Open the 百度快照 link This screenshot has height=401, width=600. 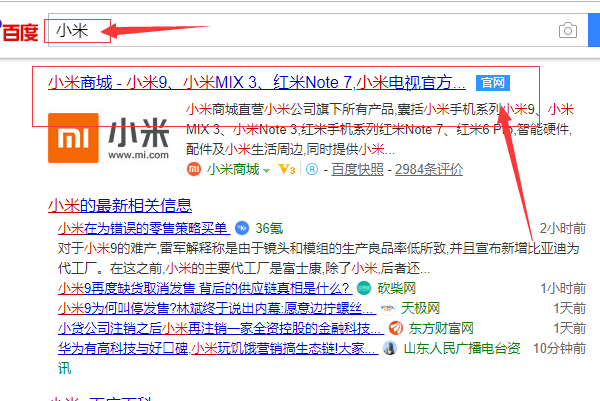(x=357, y=169)
